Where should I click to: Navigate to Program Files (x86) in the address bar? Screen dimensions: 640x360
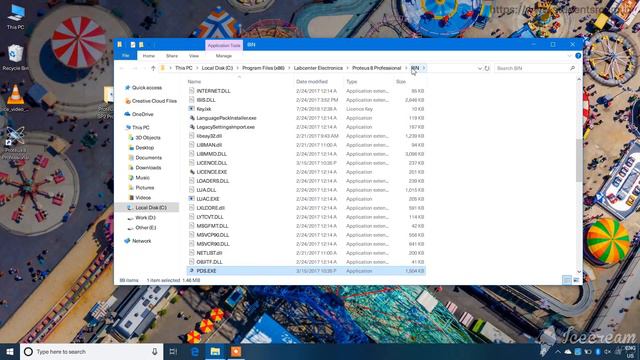[263, 68]
